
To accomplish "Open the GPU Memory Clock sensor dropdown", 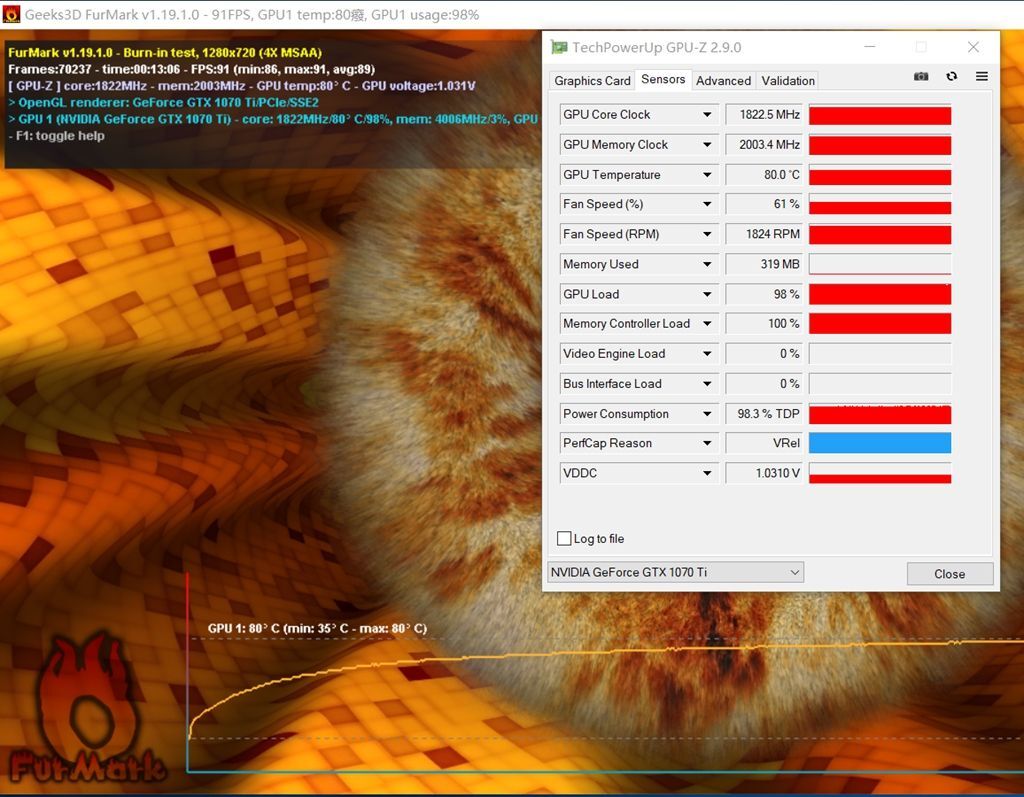I will click(707, 144).
